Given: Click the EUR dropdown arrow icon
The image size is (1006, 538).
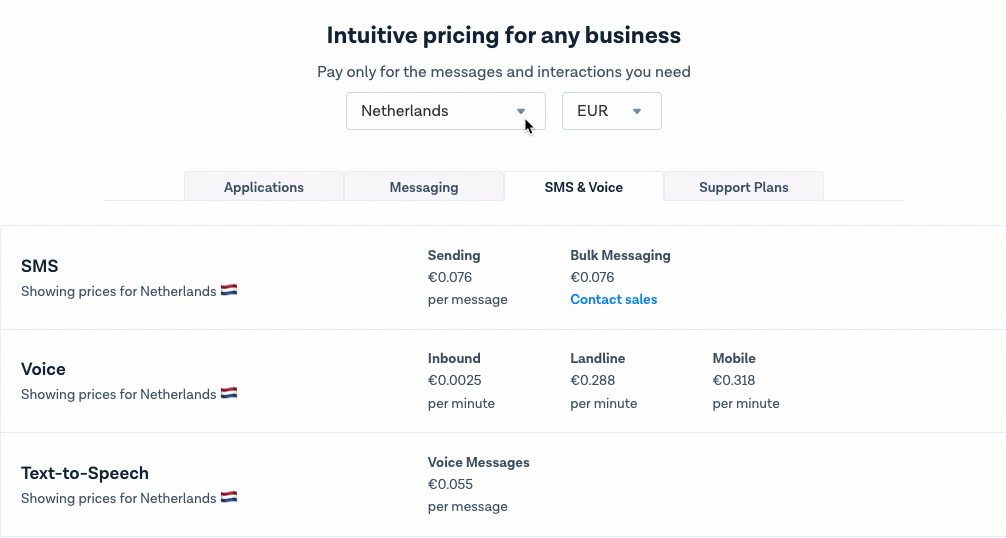Looking at the screenshot, I should tap(637, 111).
